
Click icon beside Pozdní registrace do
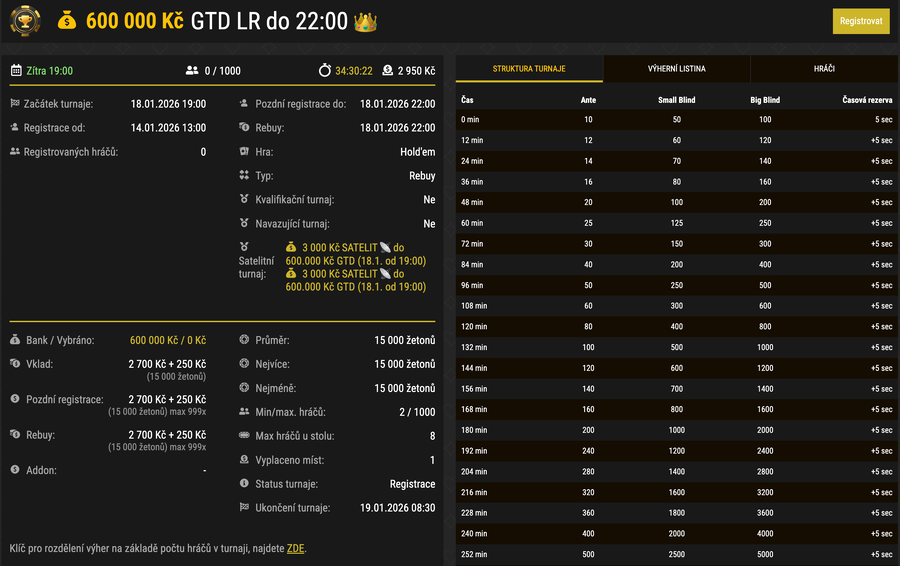click(x=244, y=103)
